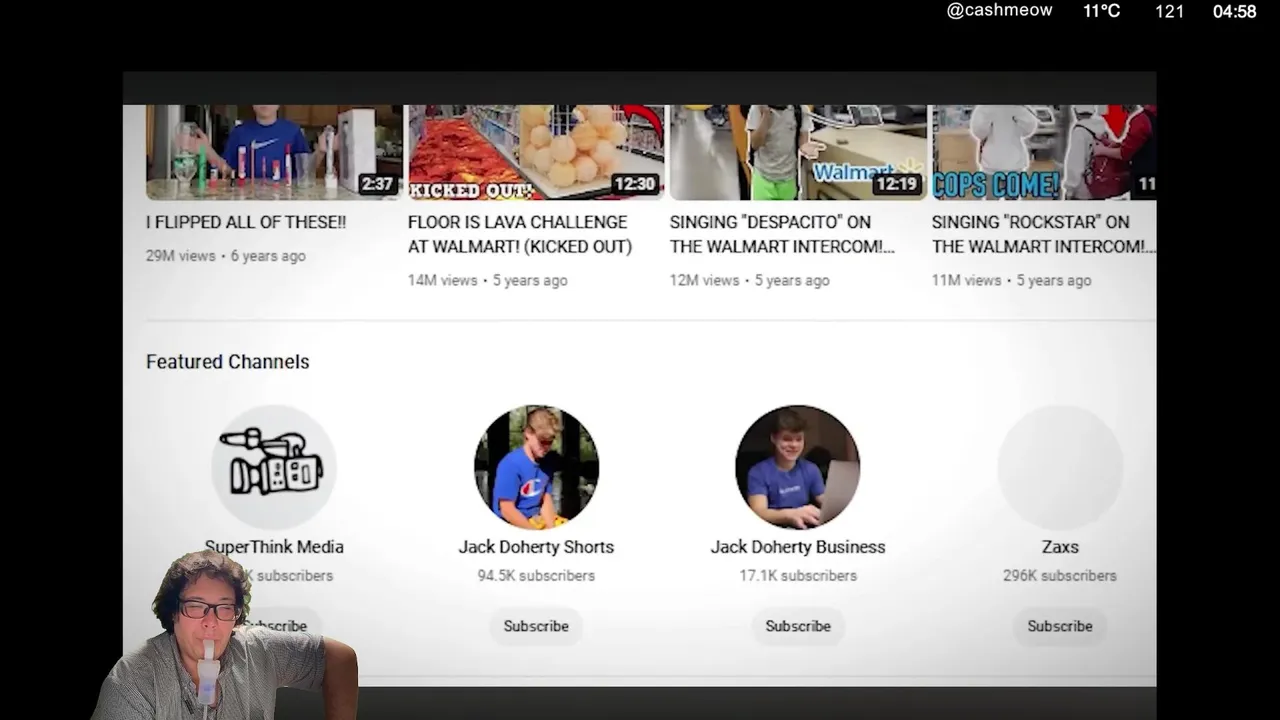This screenshot has width=1280, height=720.
Task: Open 'SINGING "ROCKSTAR" ON THE WALMART INTERCOM' title
Action: (1044, 234)
